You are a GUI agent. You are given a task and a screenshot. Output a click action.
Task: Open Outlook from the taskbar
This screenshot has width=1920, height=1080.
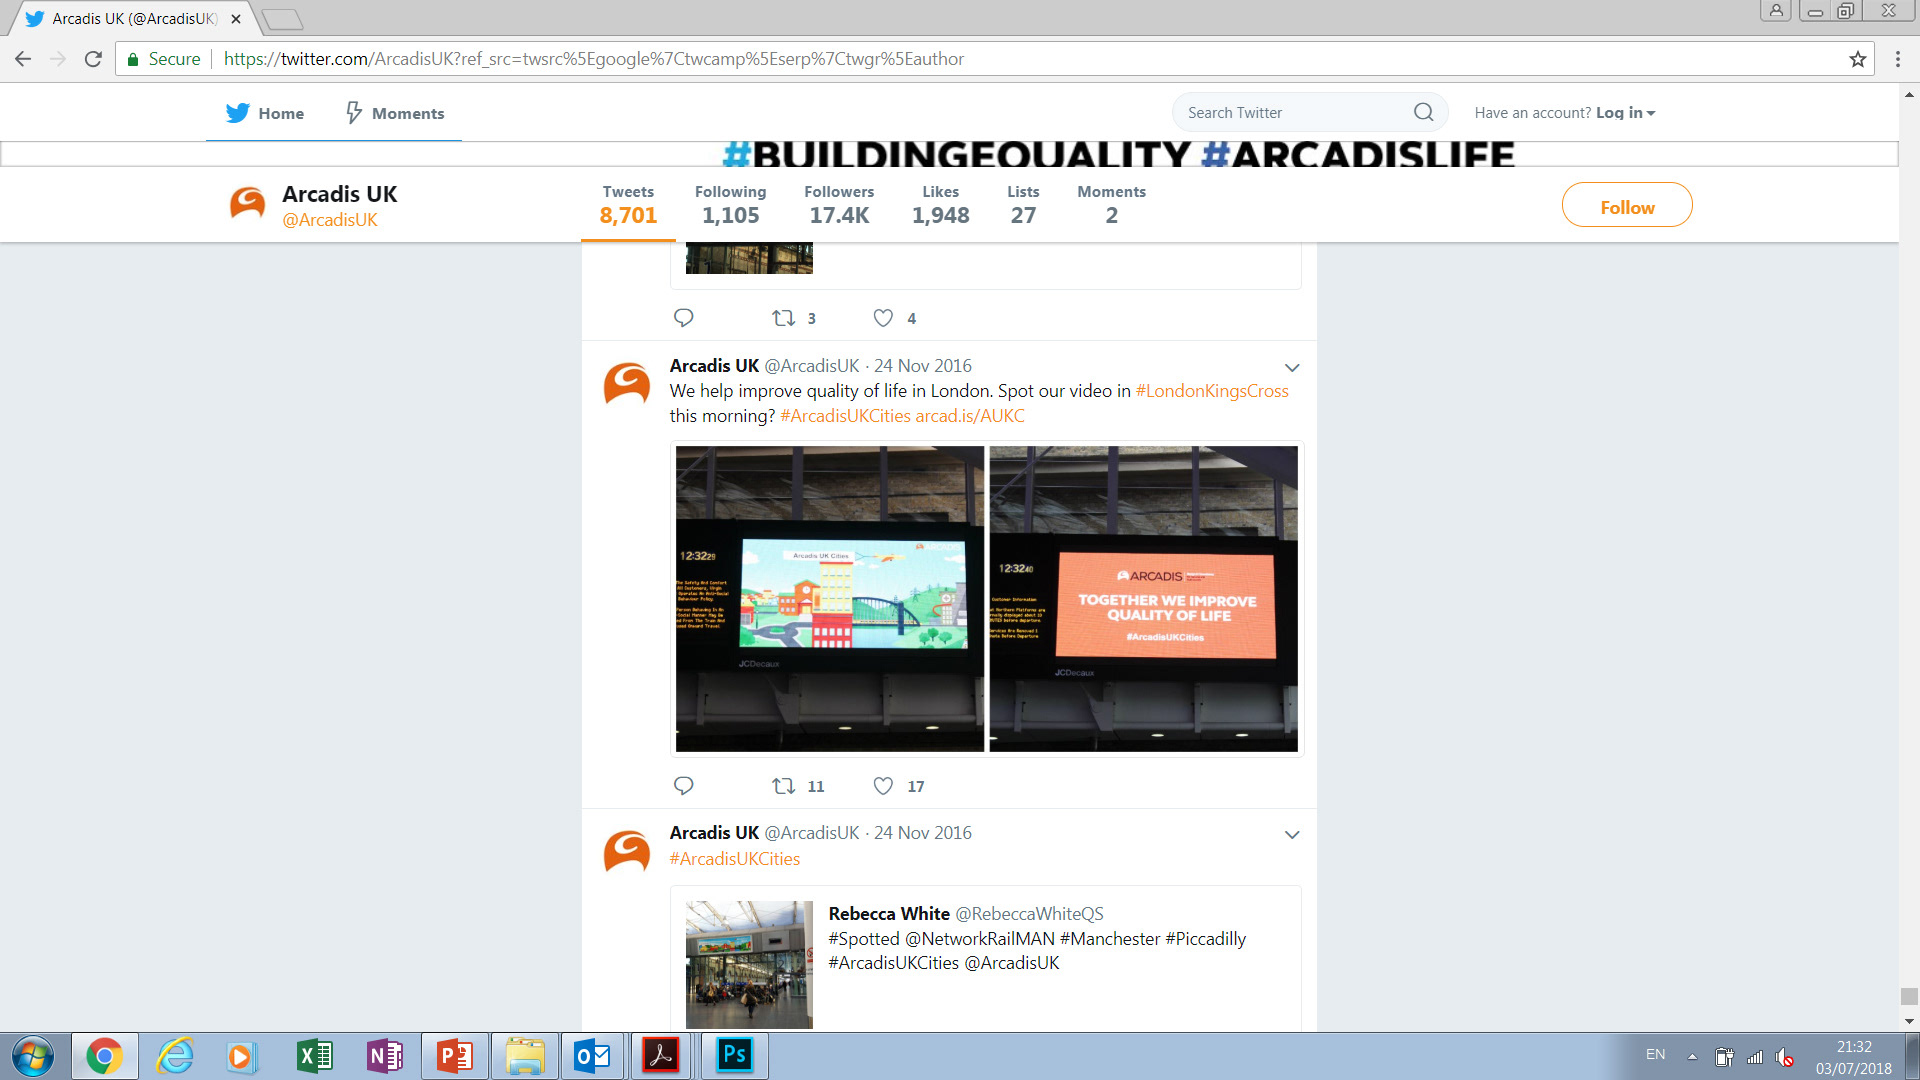pos(593,1056)
